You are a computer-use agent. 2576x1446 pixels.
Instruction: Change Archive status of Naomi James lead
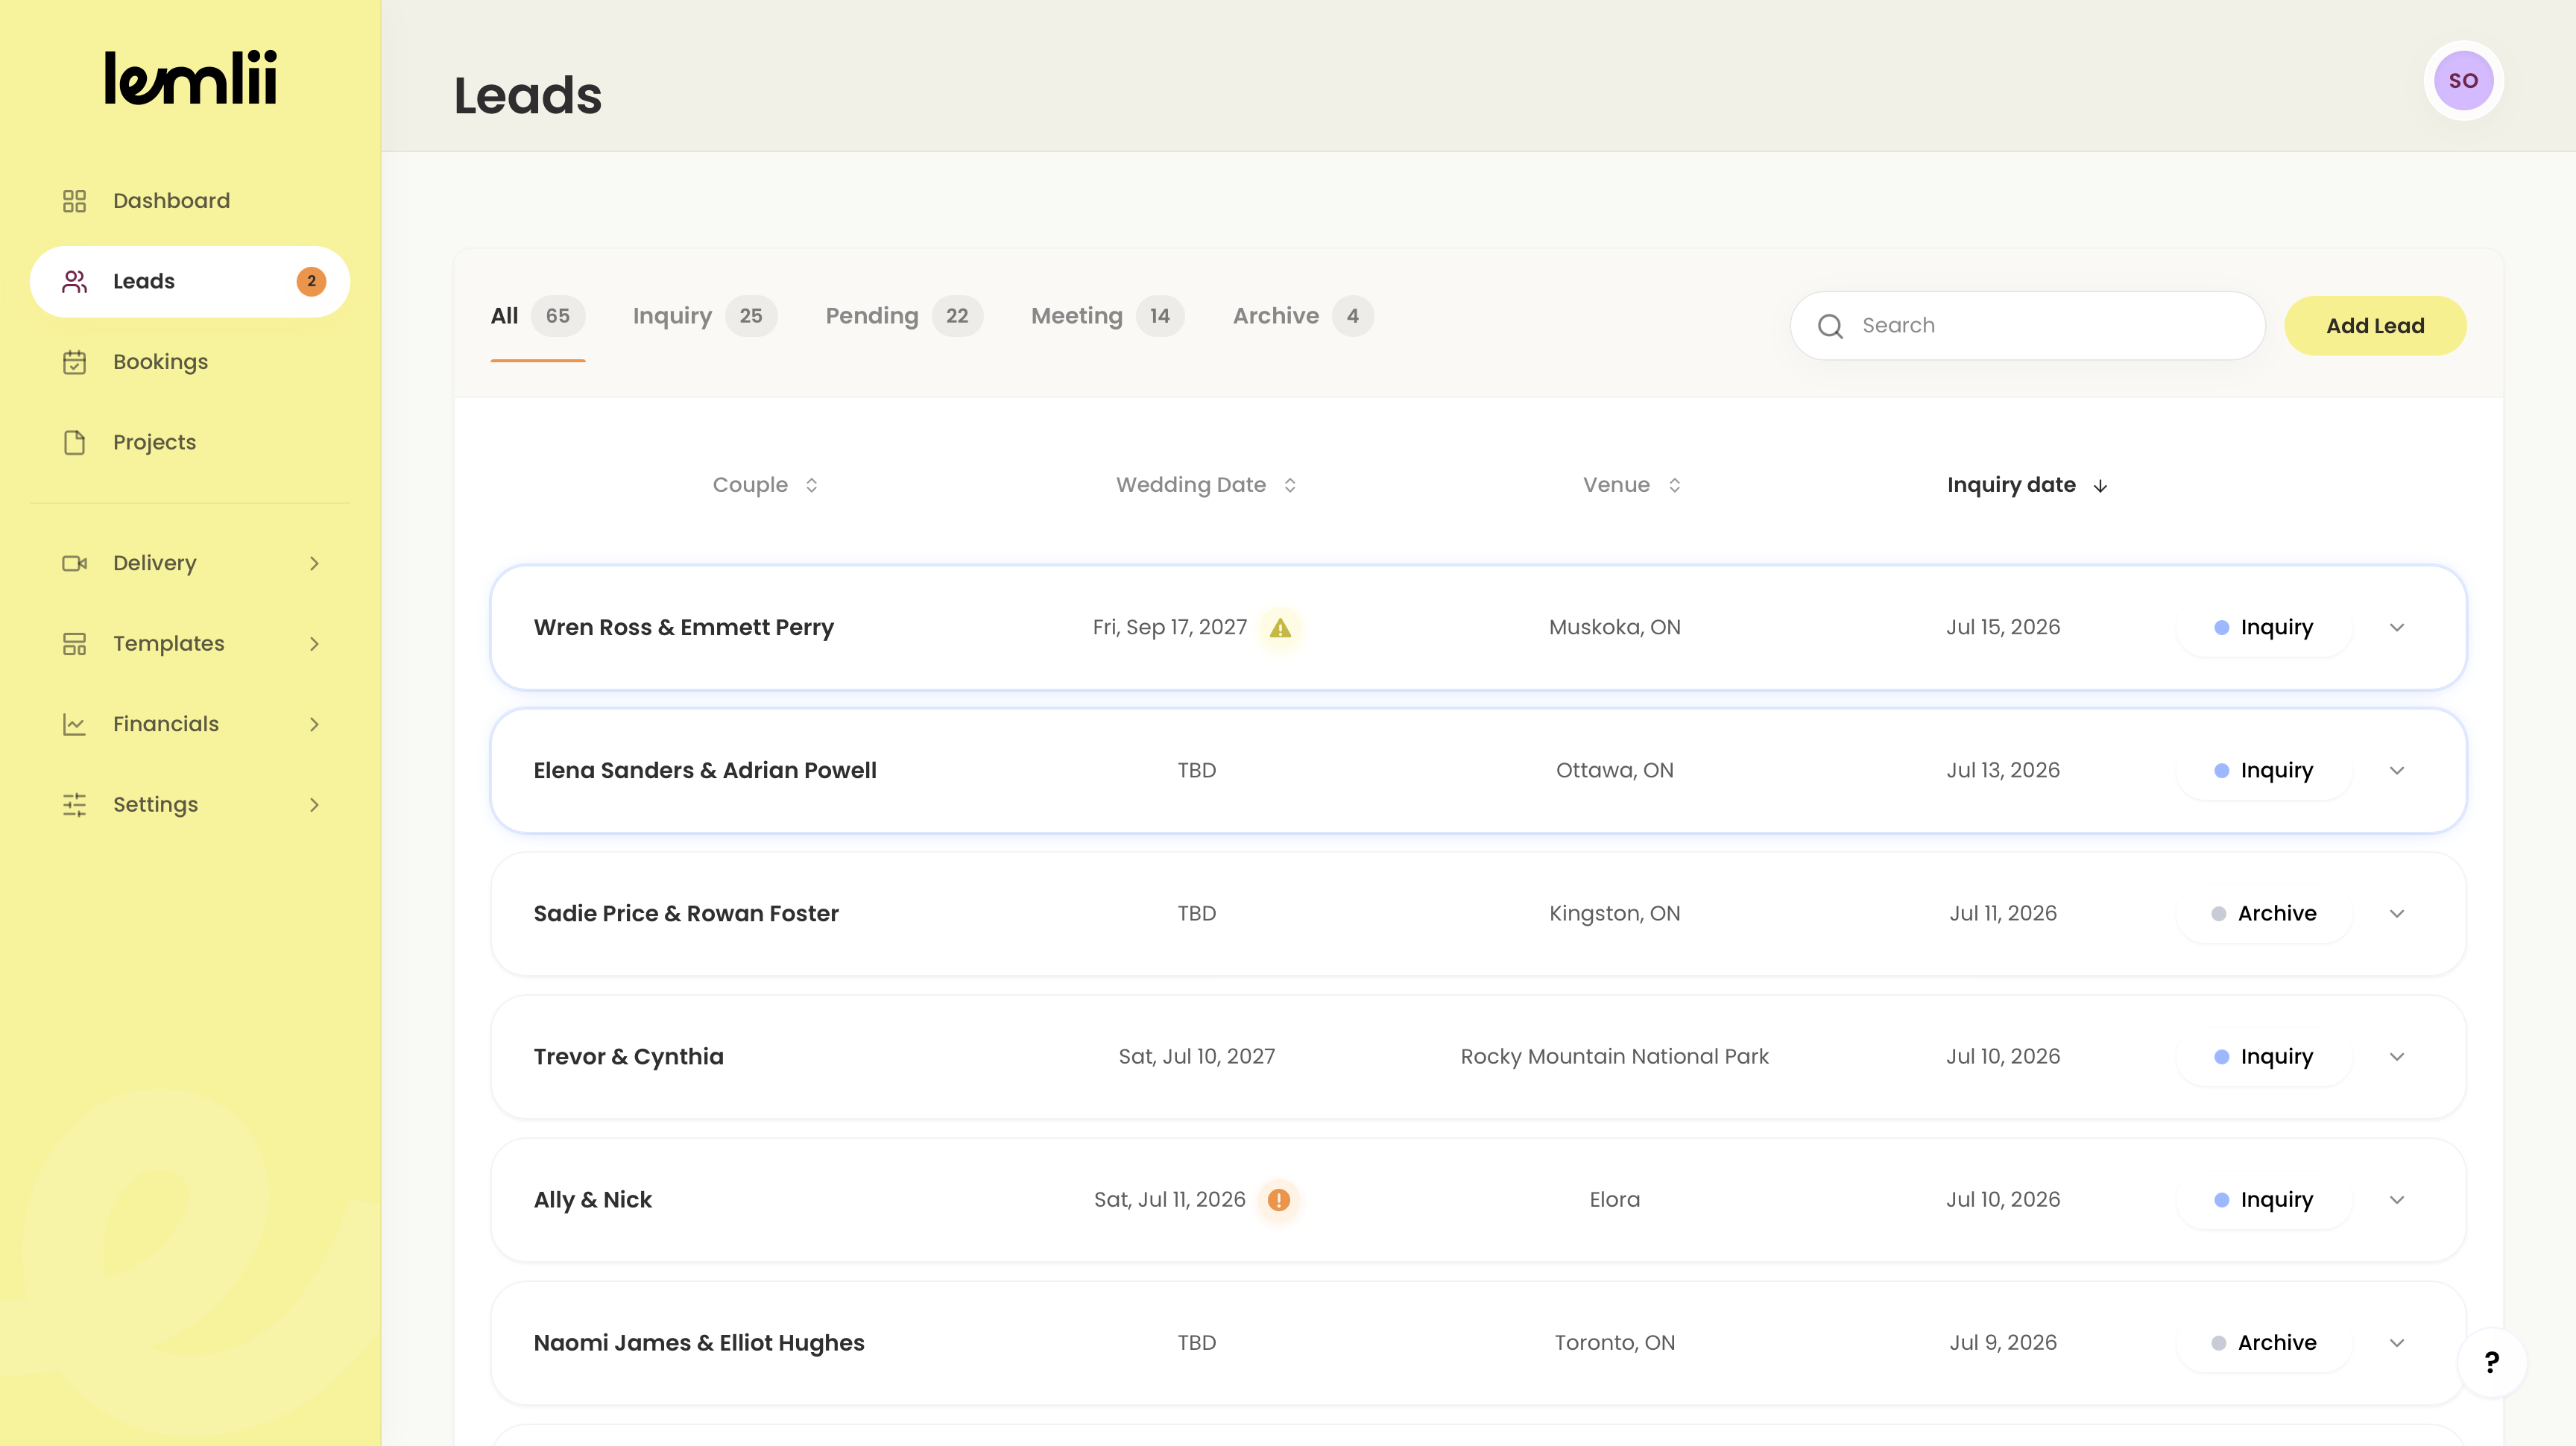tap(2264, 1343)
